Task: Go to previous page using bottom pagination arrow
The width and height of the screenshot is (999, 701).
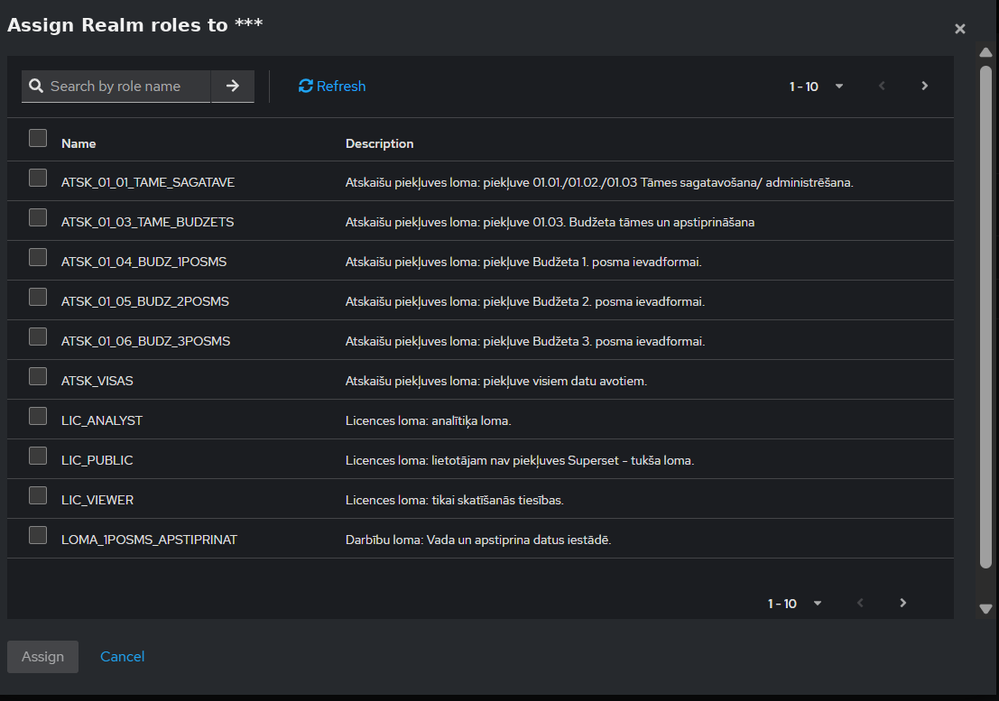Action: coord(860,603)
